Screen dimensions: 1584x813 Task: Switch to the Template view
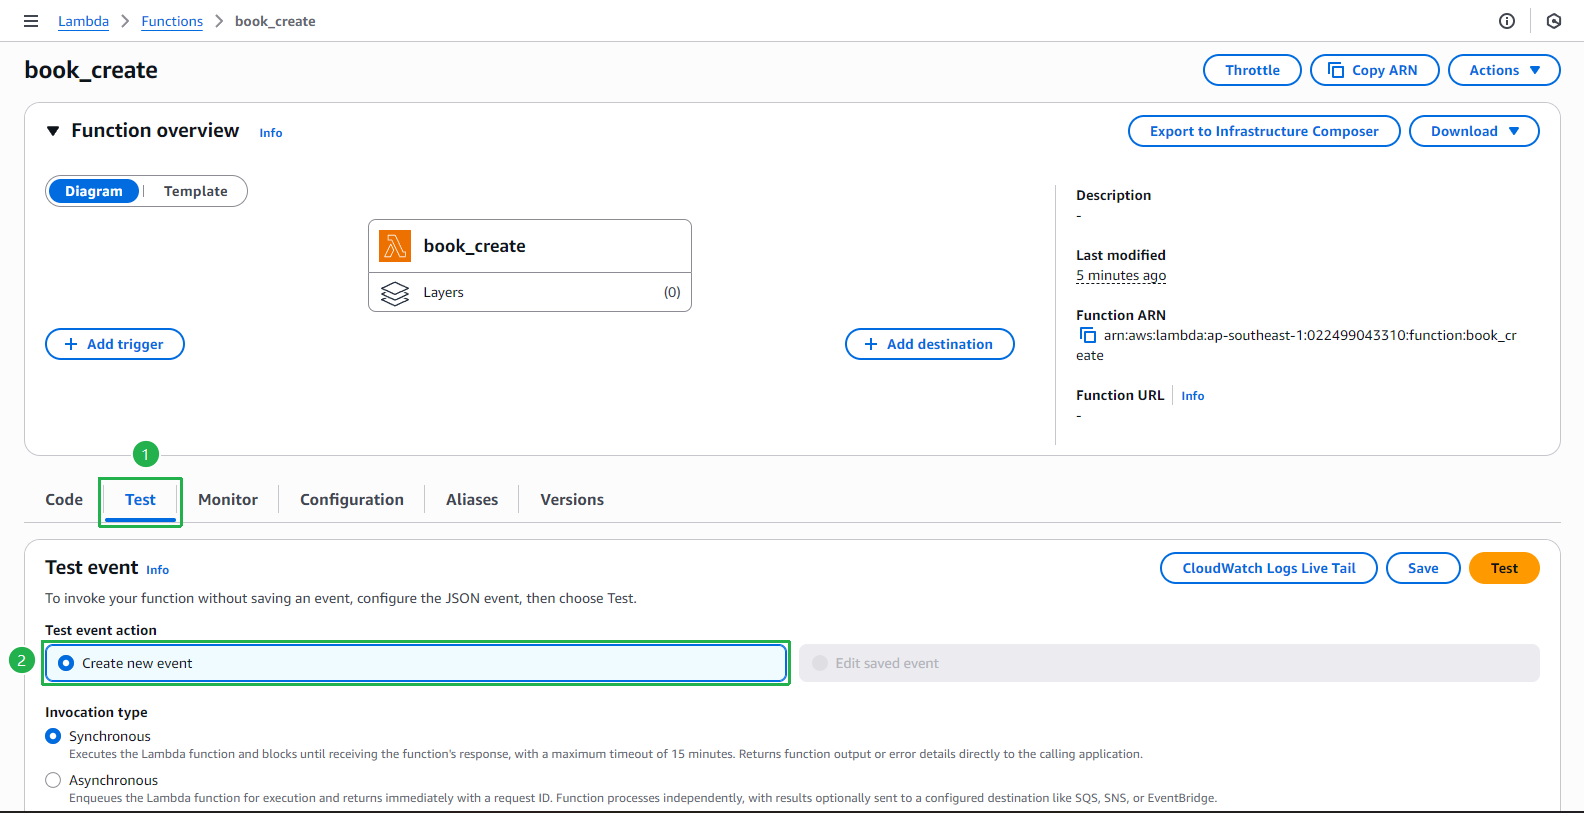coord(196,191)
